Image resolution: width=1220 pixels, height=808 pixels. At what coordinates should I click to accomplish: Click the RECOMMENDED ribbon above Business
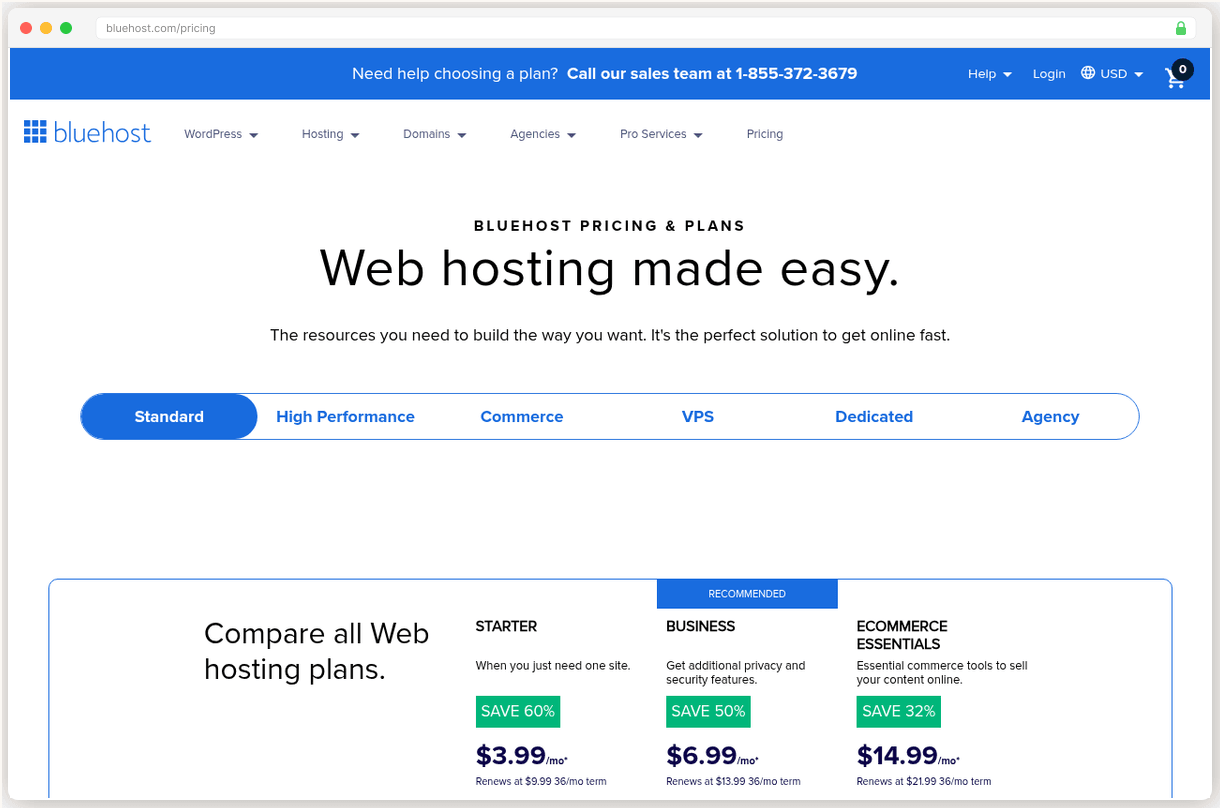coord(747,593)
